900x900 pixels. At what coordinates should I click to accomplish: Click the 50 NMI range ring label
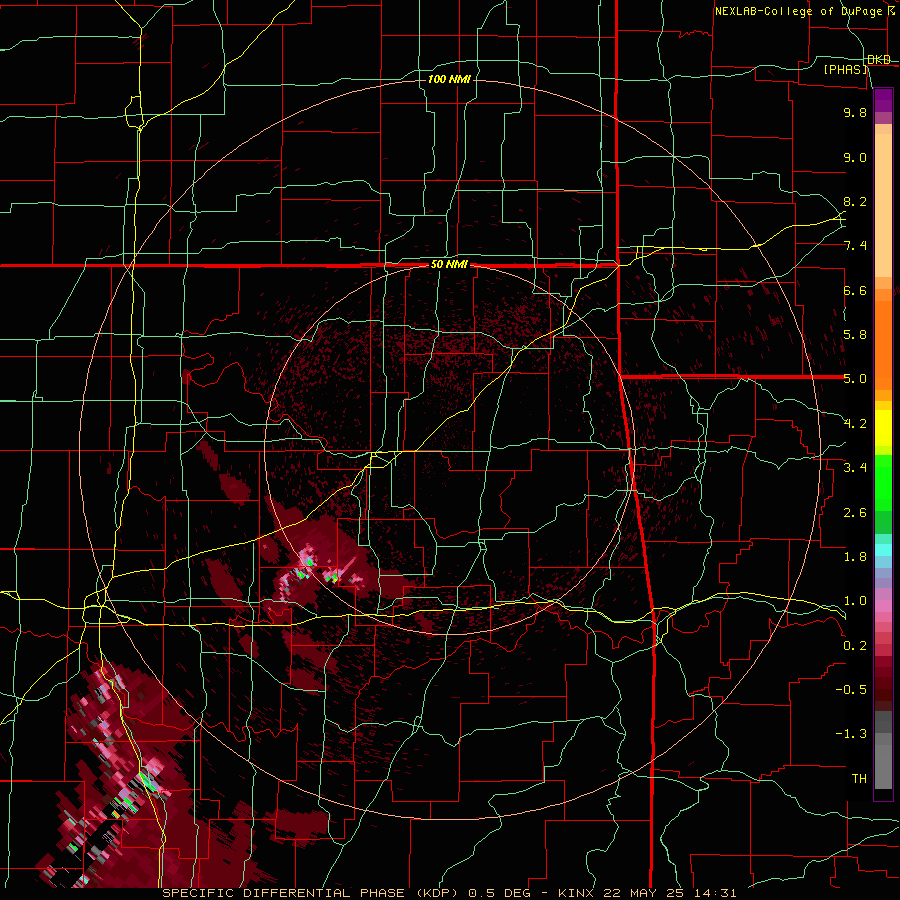449,265
